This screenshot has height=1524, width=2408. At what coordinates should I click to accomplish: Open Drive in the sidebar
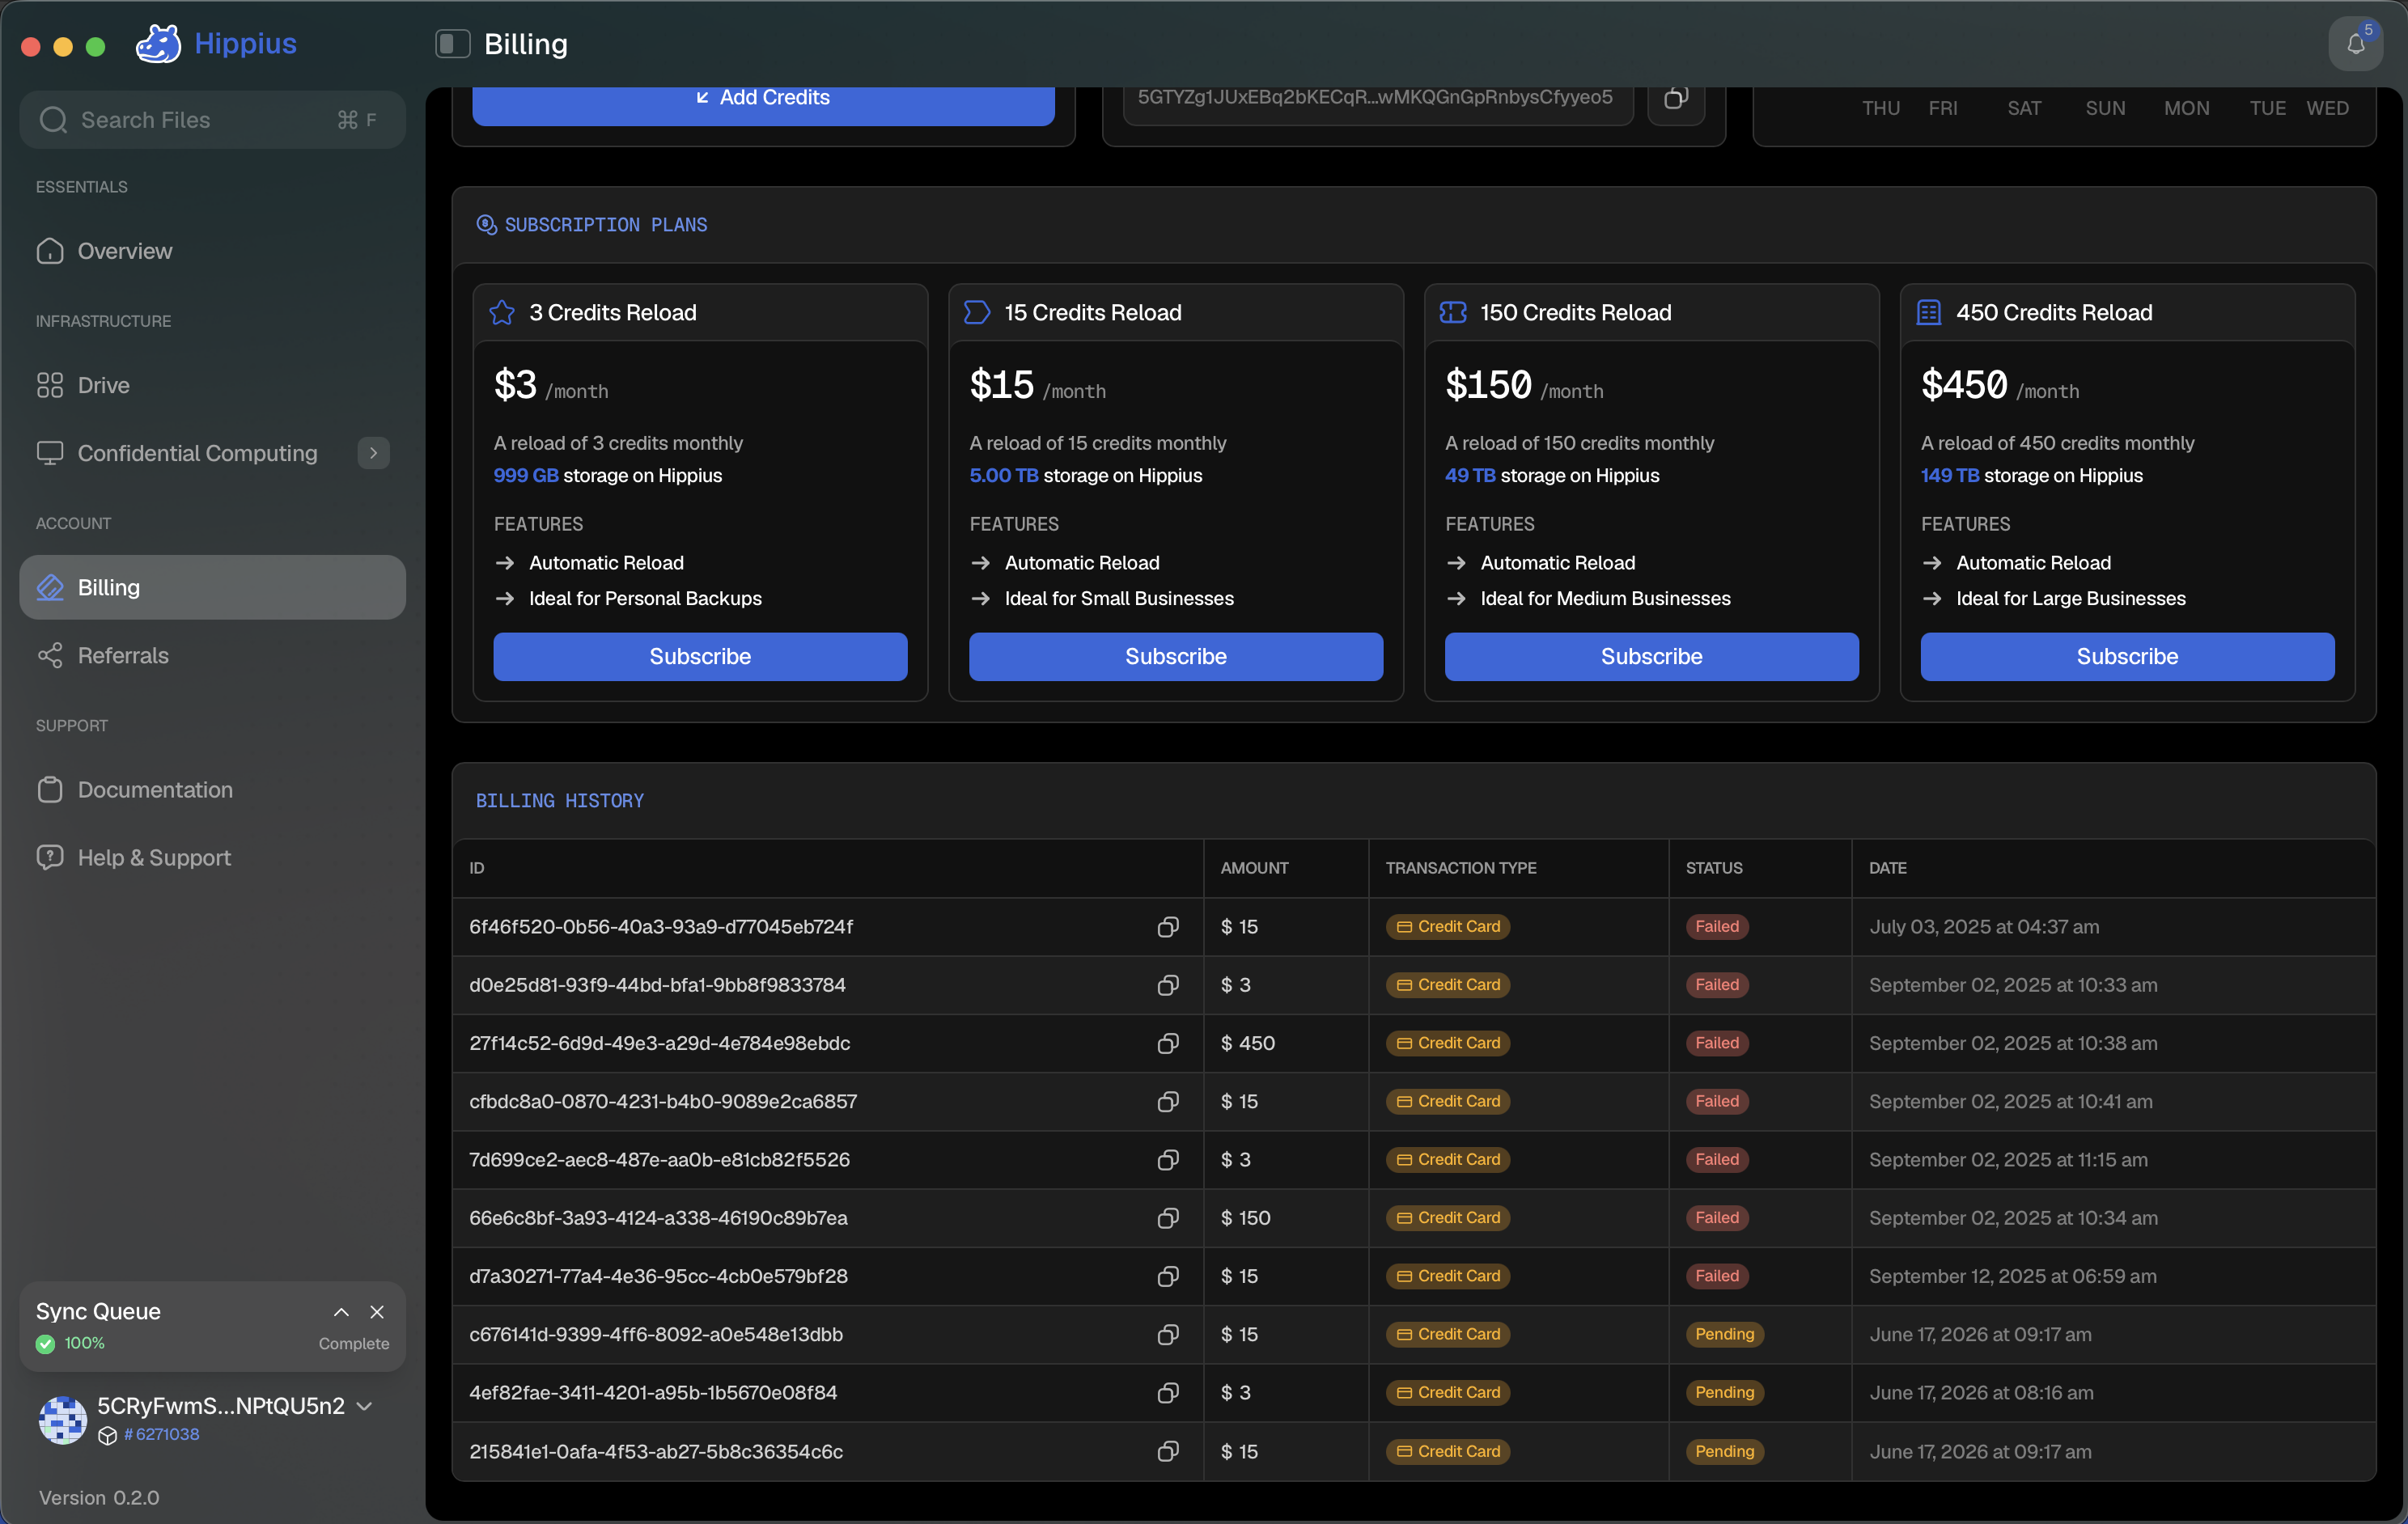(212, 385)
